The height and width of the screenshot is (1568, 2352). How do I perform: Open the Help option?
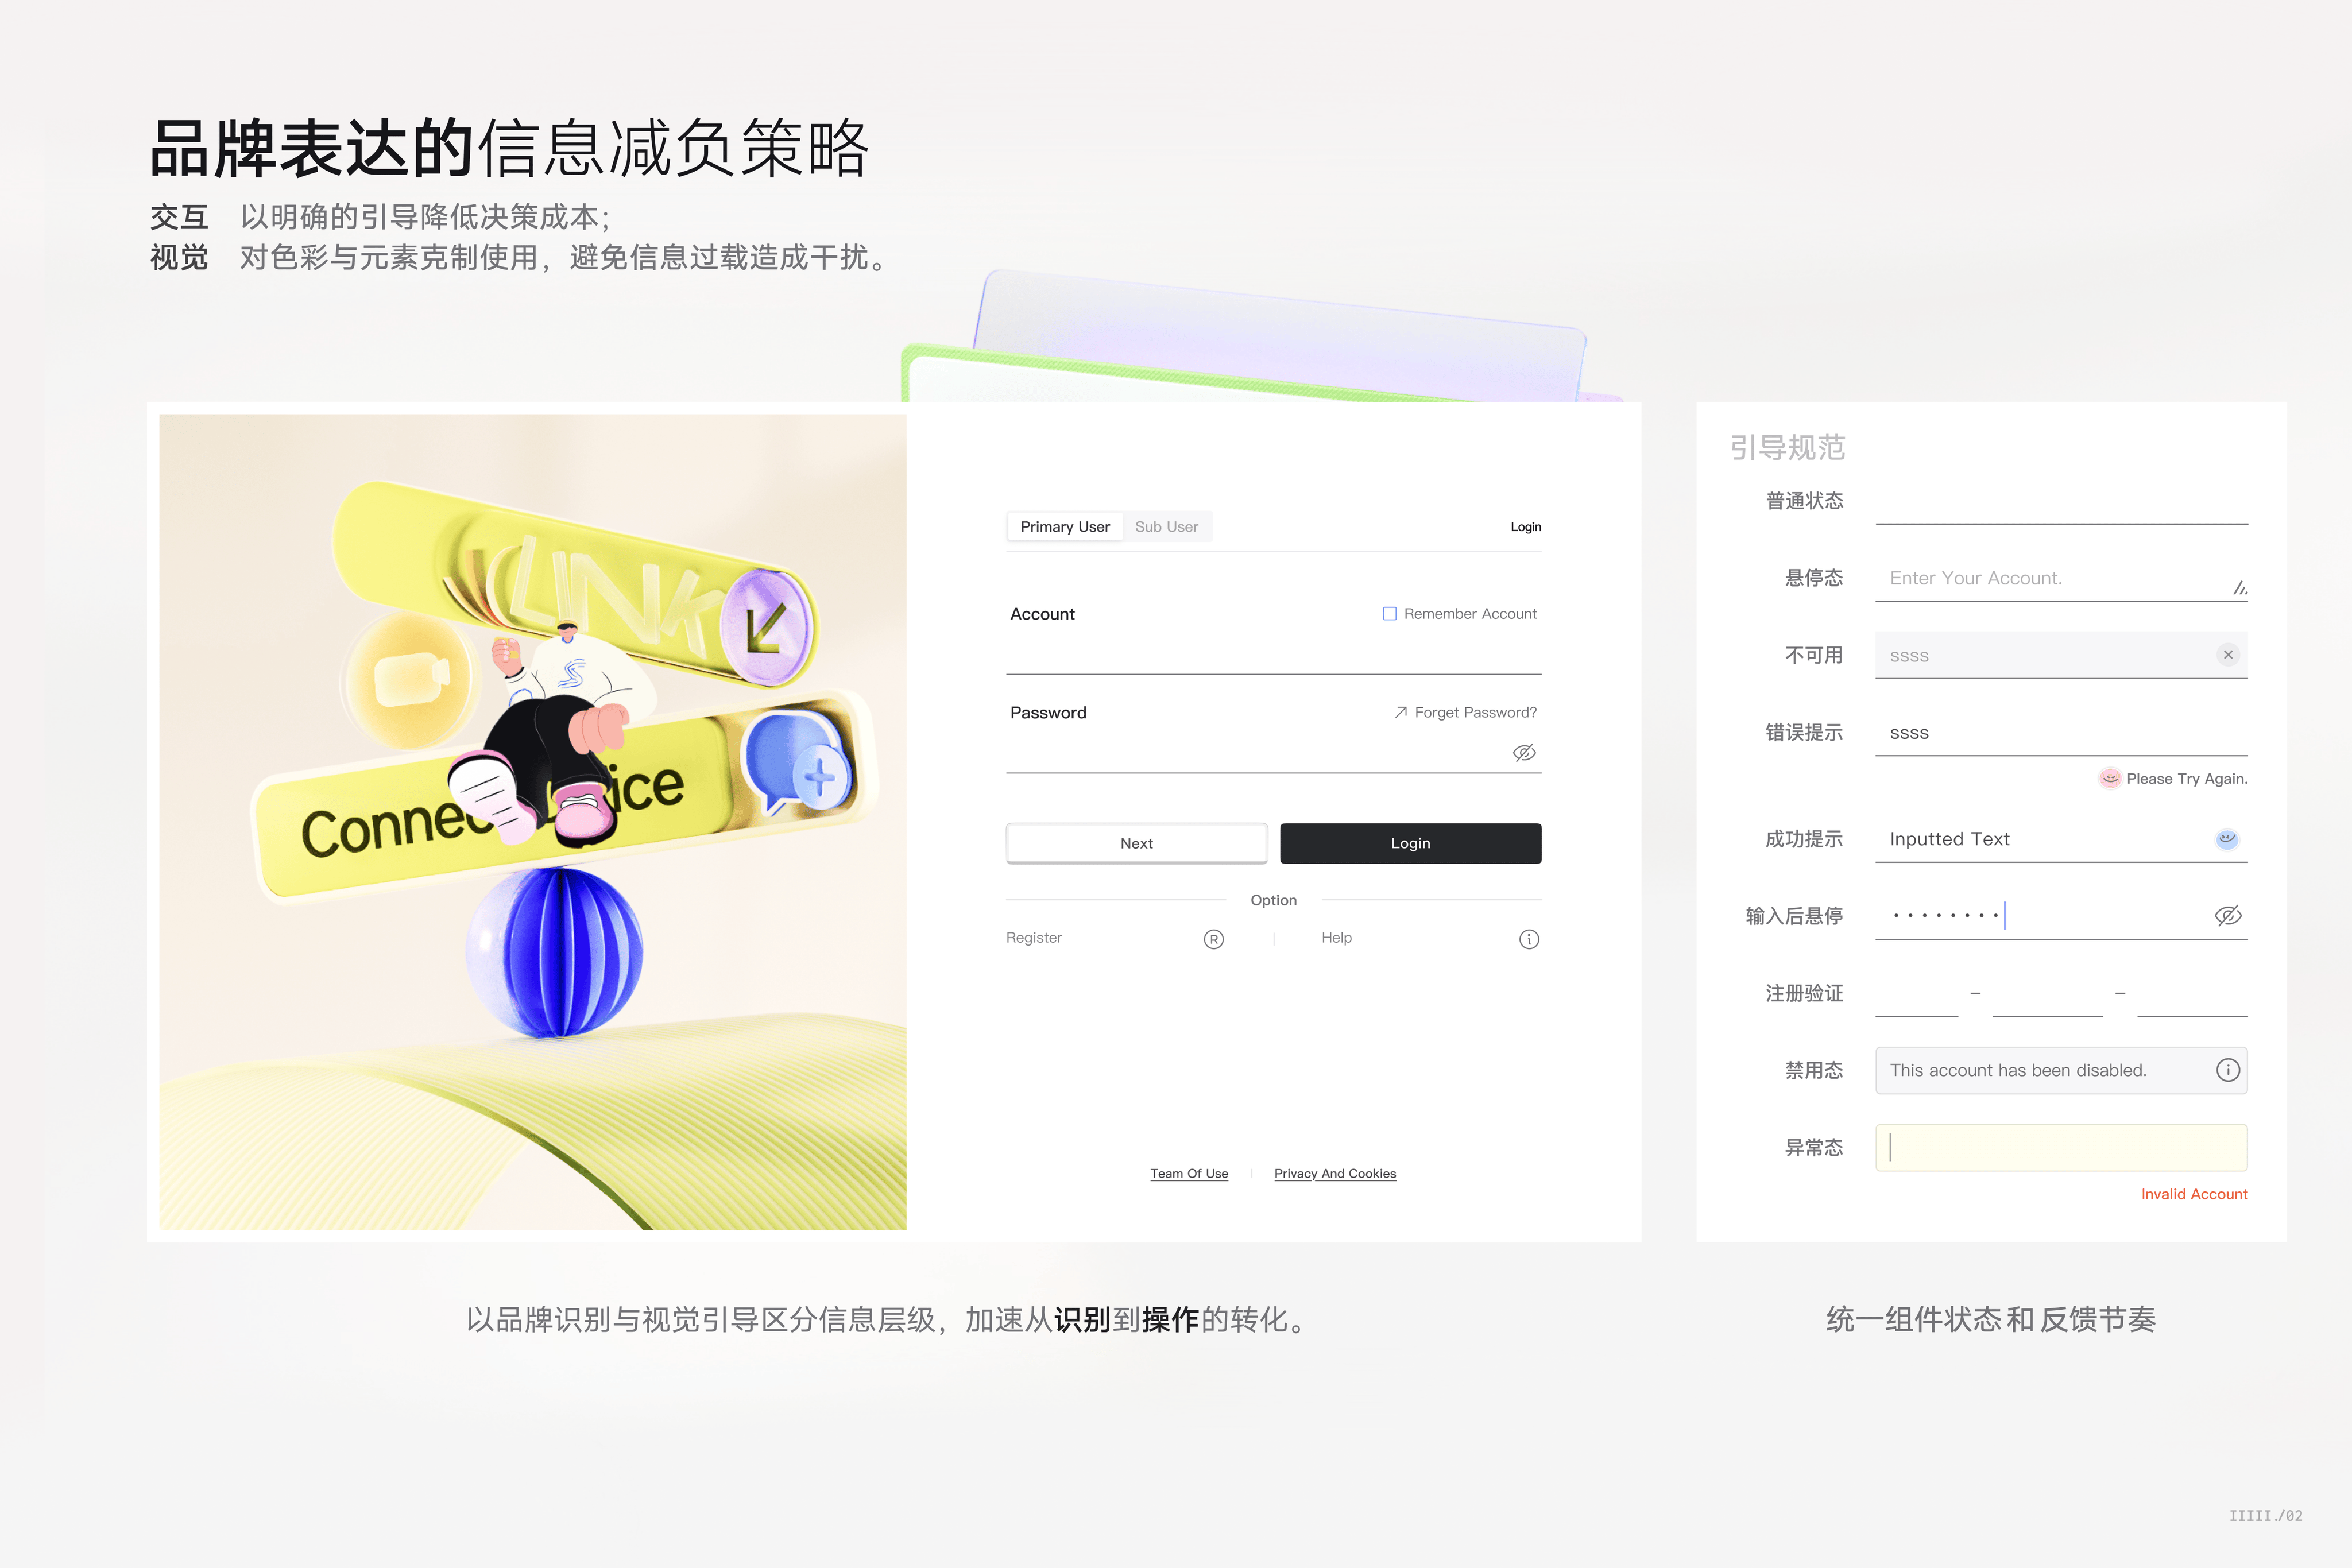pyautogui.click(x=1336, y=938)
